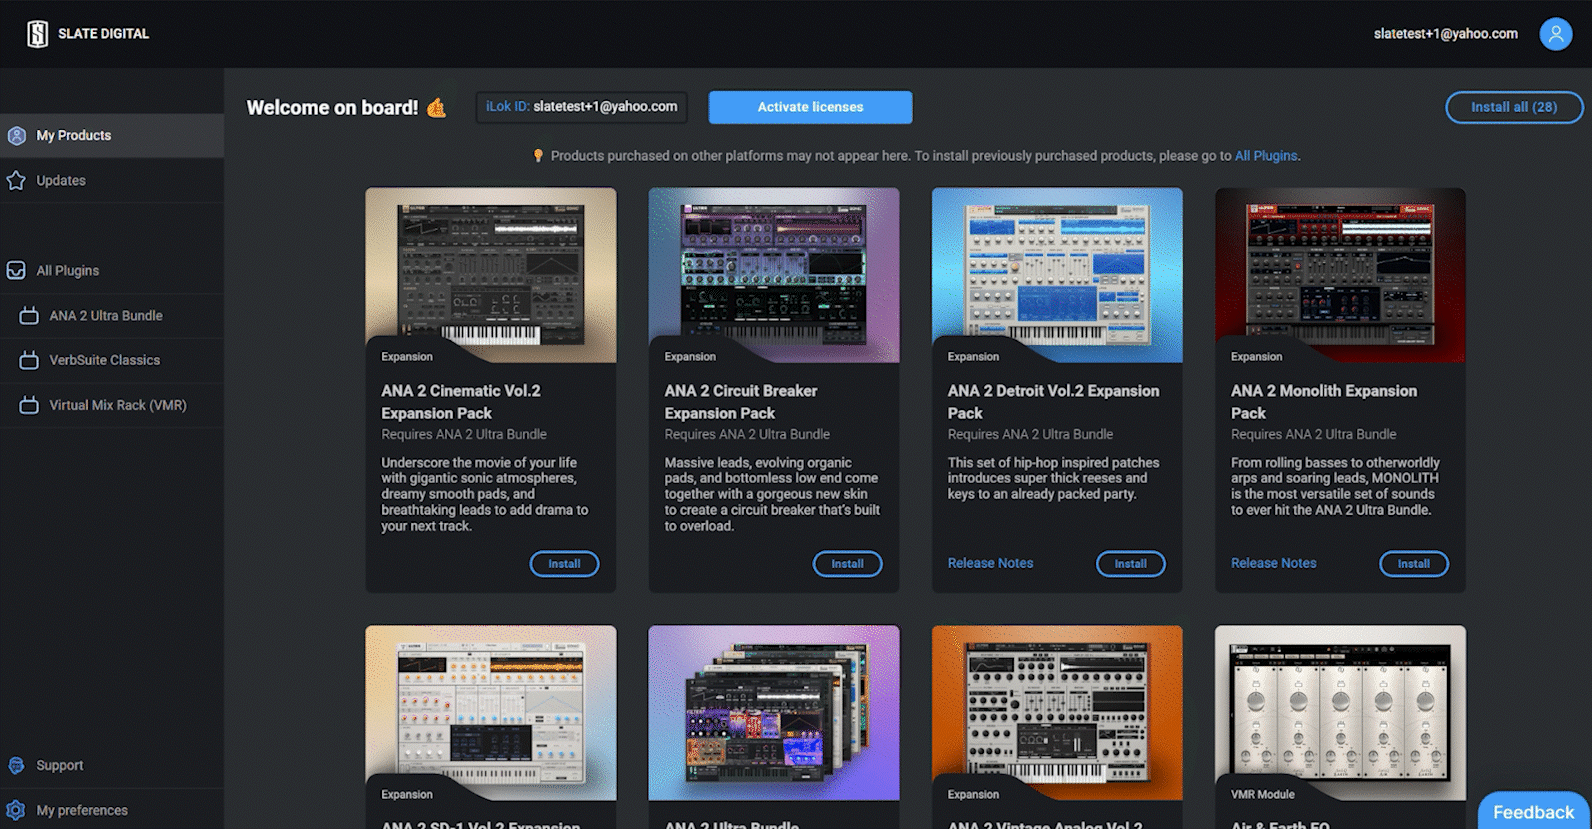This screenshot has height=829, width=1592.
Task: Click the ANA 2 Circuit Breaker thumbnail
Action: point(774,275)
